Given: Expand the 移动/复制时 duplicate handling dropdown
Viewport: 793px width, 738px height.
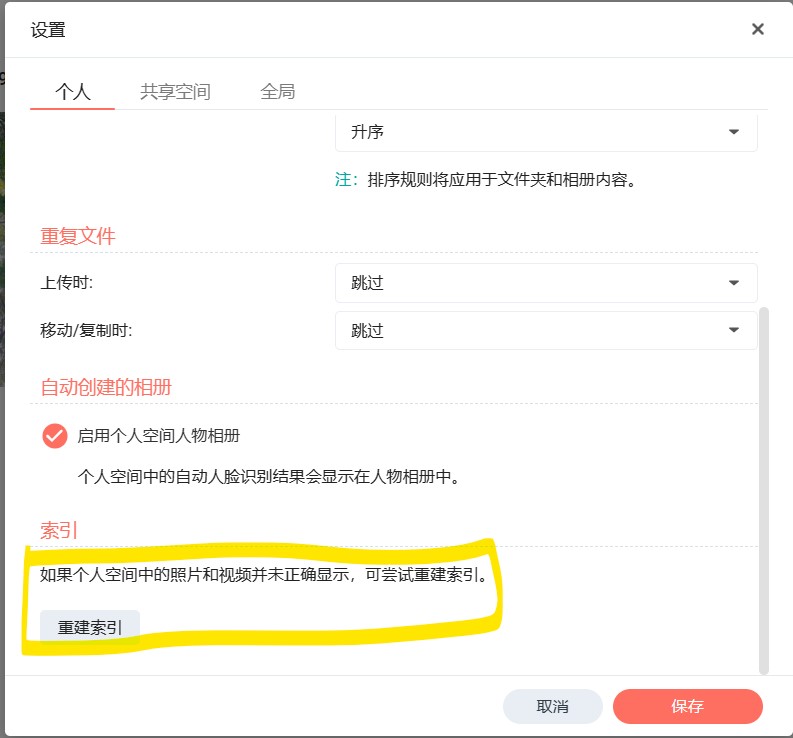Looking at the screenshot, I should coord(546,330).
